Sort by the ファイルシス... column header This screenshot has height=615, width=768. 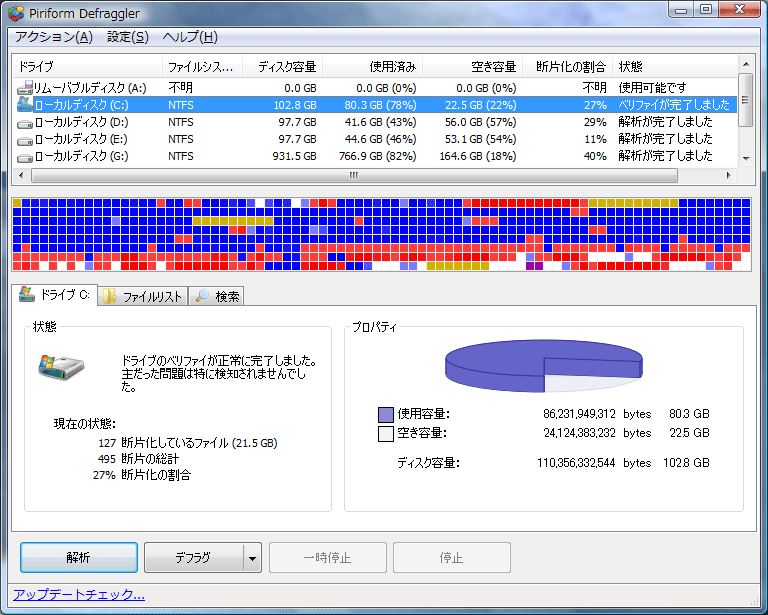pos(202,66)
